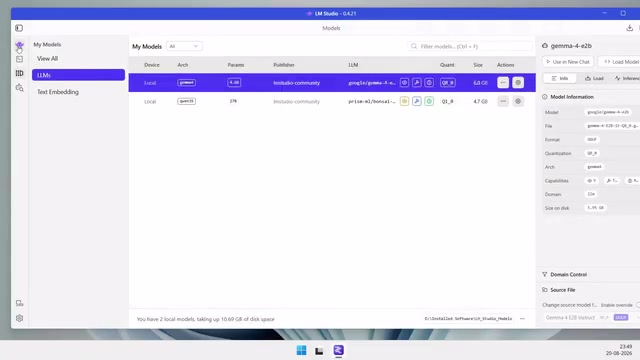This screenshot has height=360, width=640.
Task: Open more actions ellipsis for gemma row
Action: pos(503,82)
